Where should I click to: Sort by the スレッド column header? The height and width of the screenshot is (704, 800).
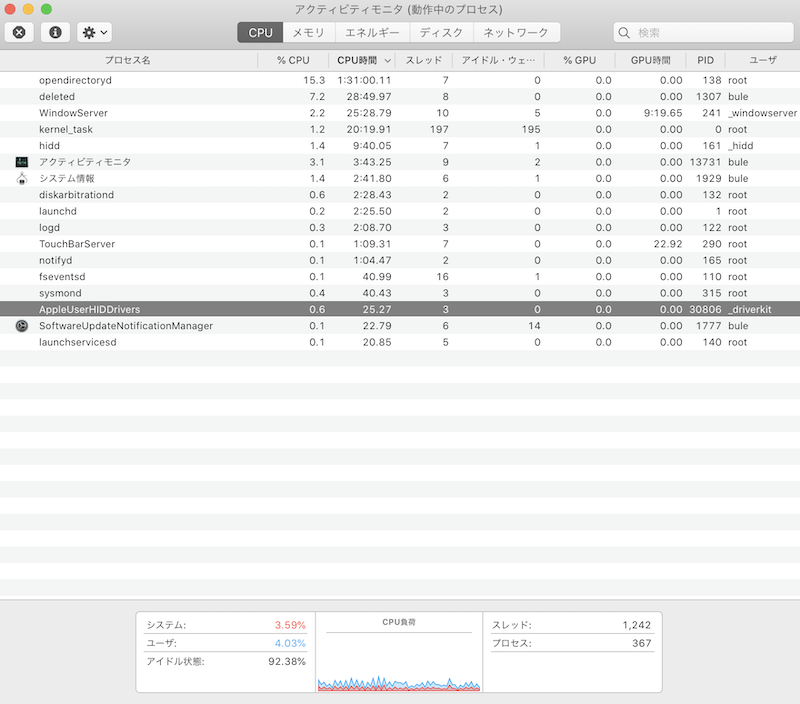[x=423, y=60]
